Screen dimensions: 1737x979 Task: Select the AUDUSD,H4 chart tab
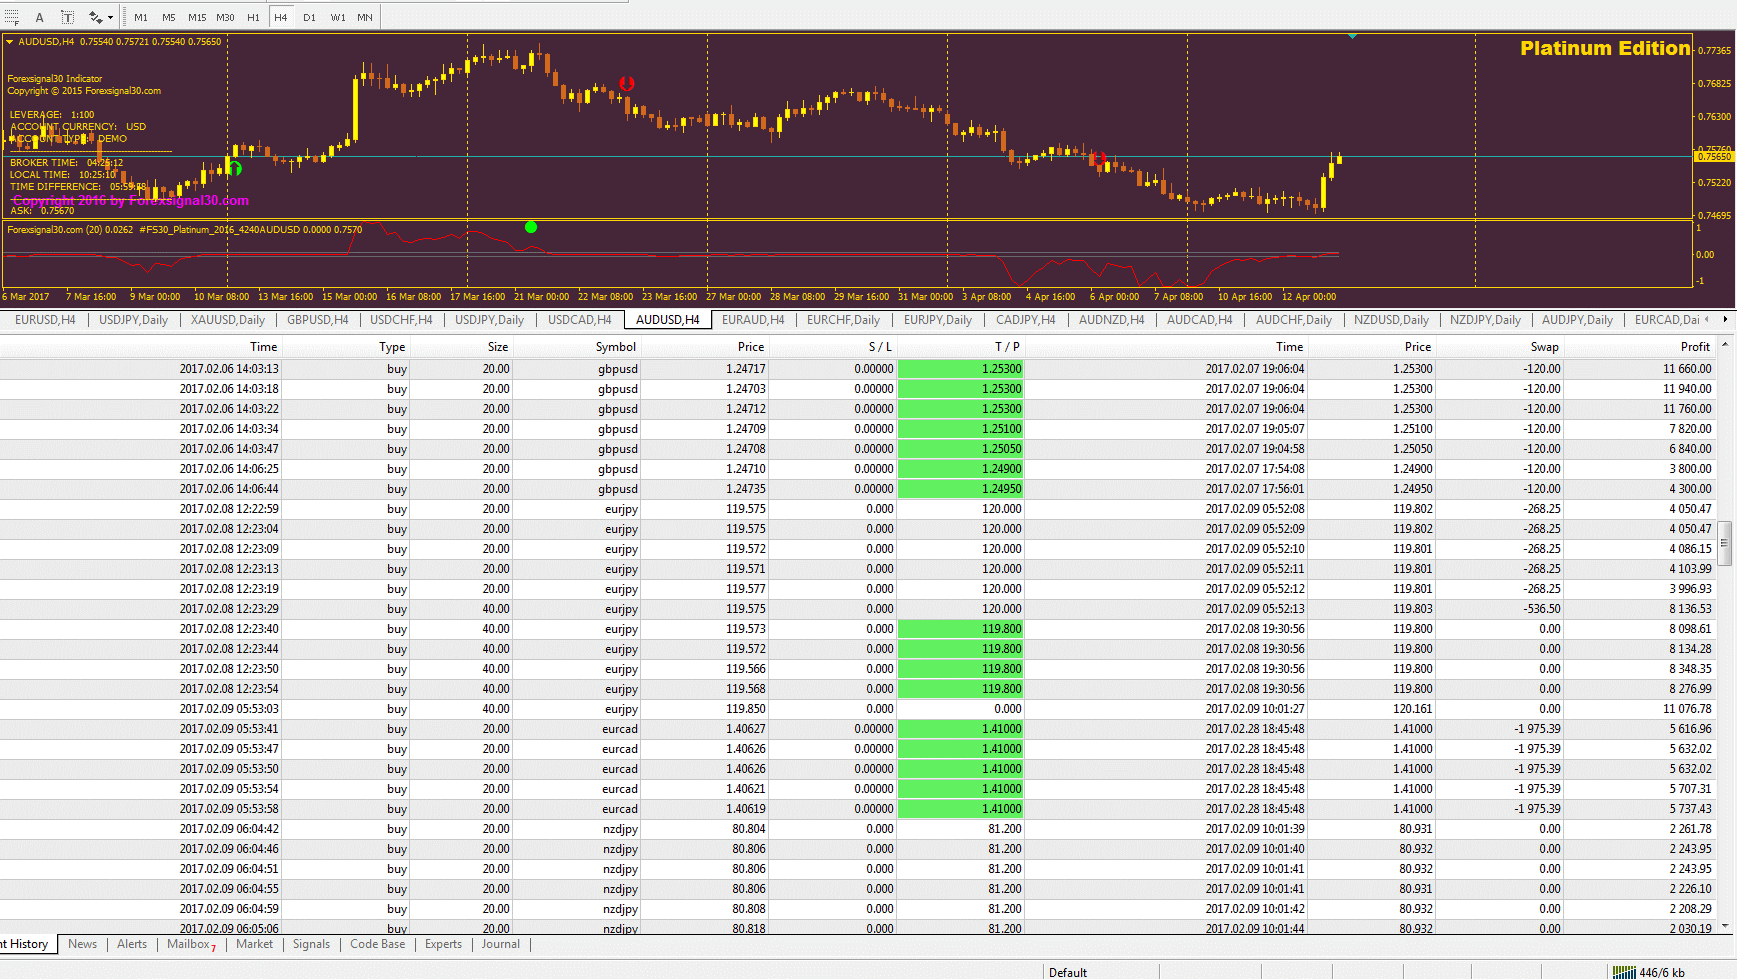click(668, 320)
